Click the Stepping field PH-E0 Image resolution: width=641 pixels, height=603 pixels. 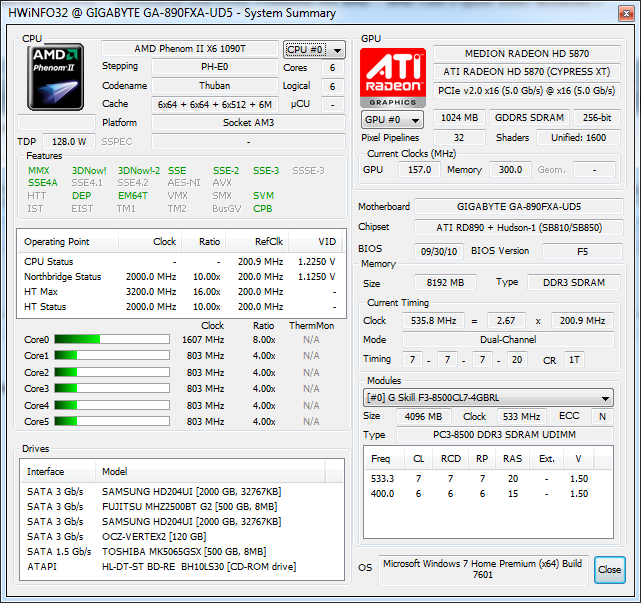tap(215, 67)
